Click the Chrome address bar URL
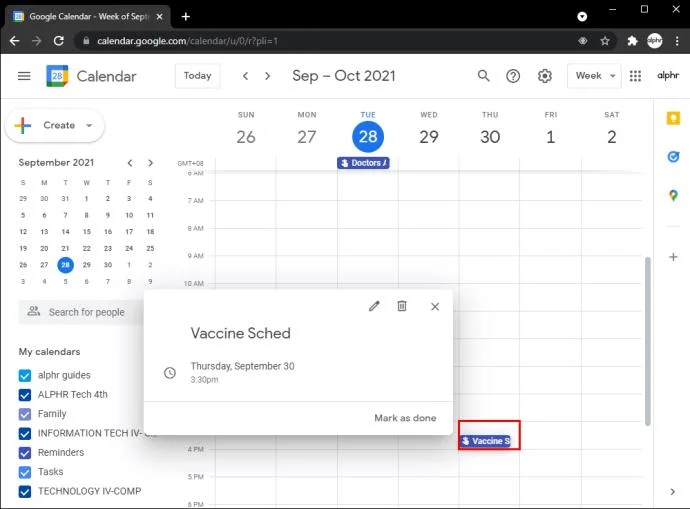 point(187,41)
